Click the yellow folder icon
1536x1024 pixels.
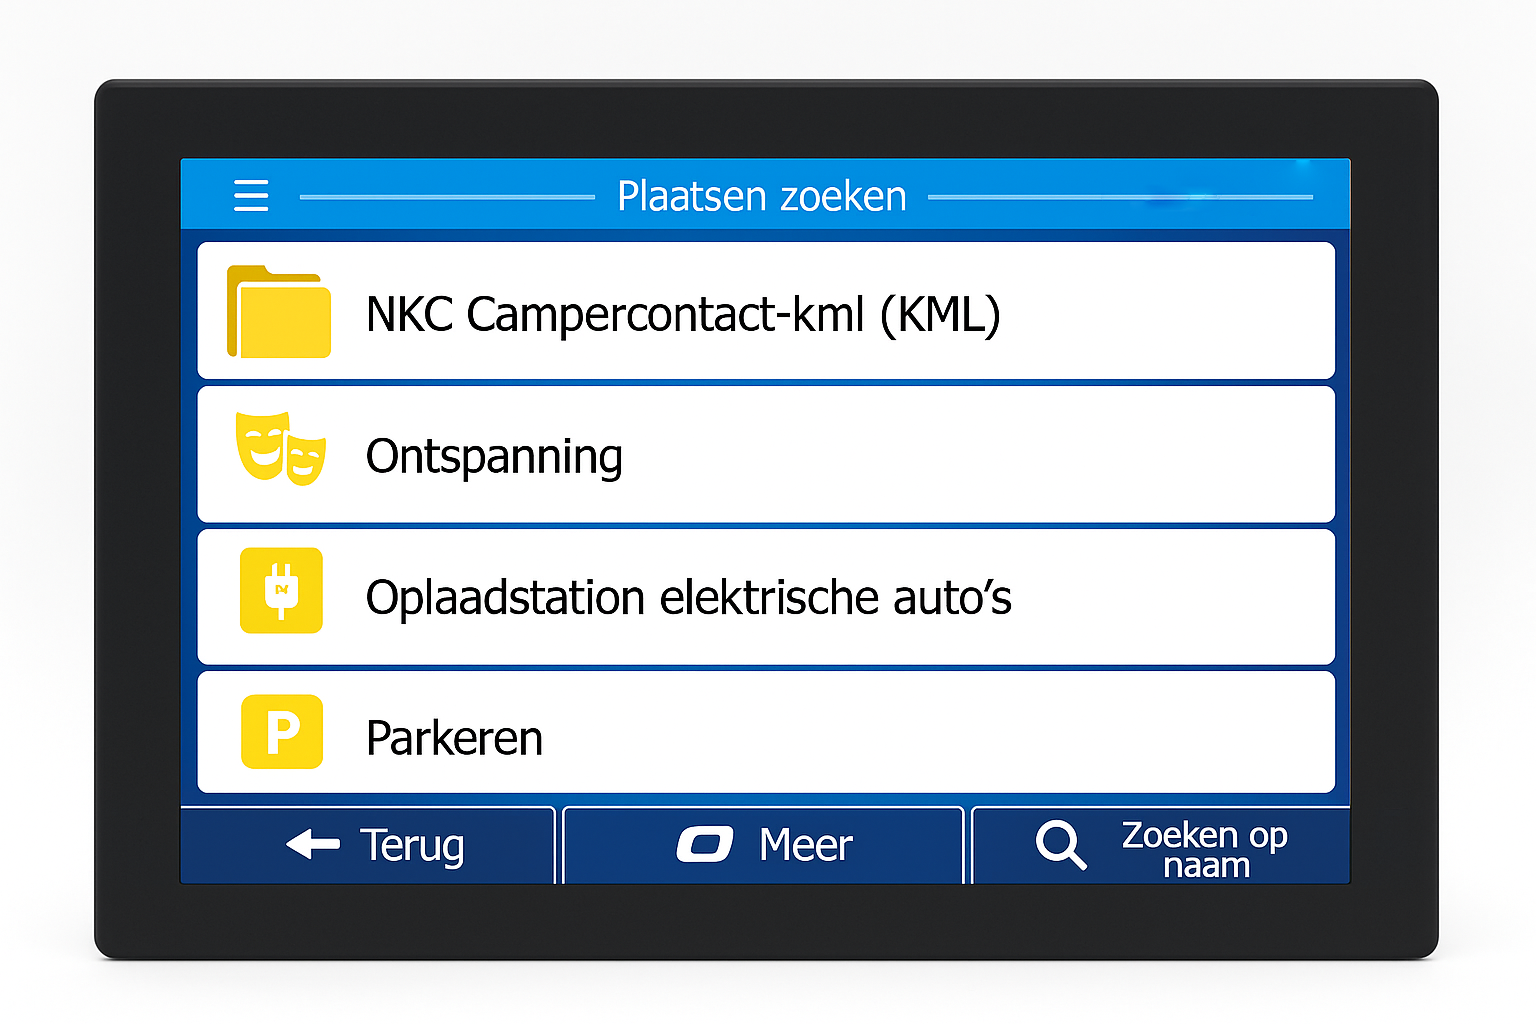pyautogui.click(x=279, y=312)
